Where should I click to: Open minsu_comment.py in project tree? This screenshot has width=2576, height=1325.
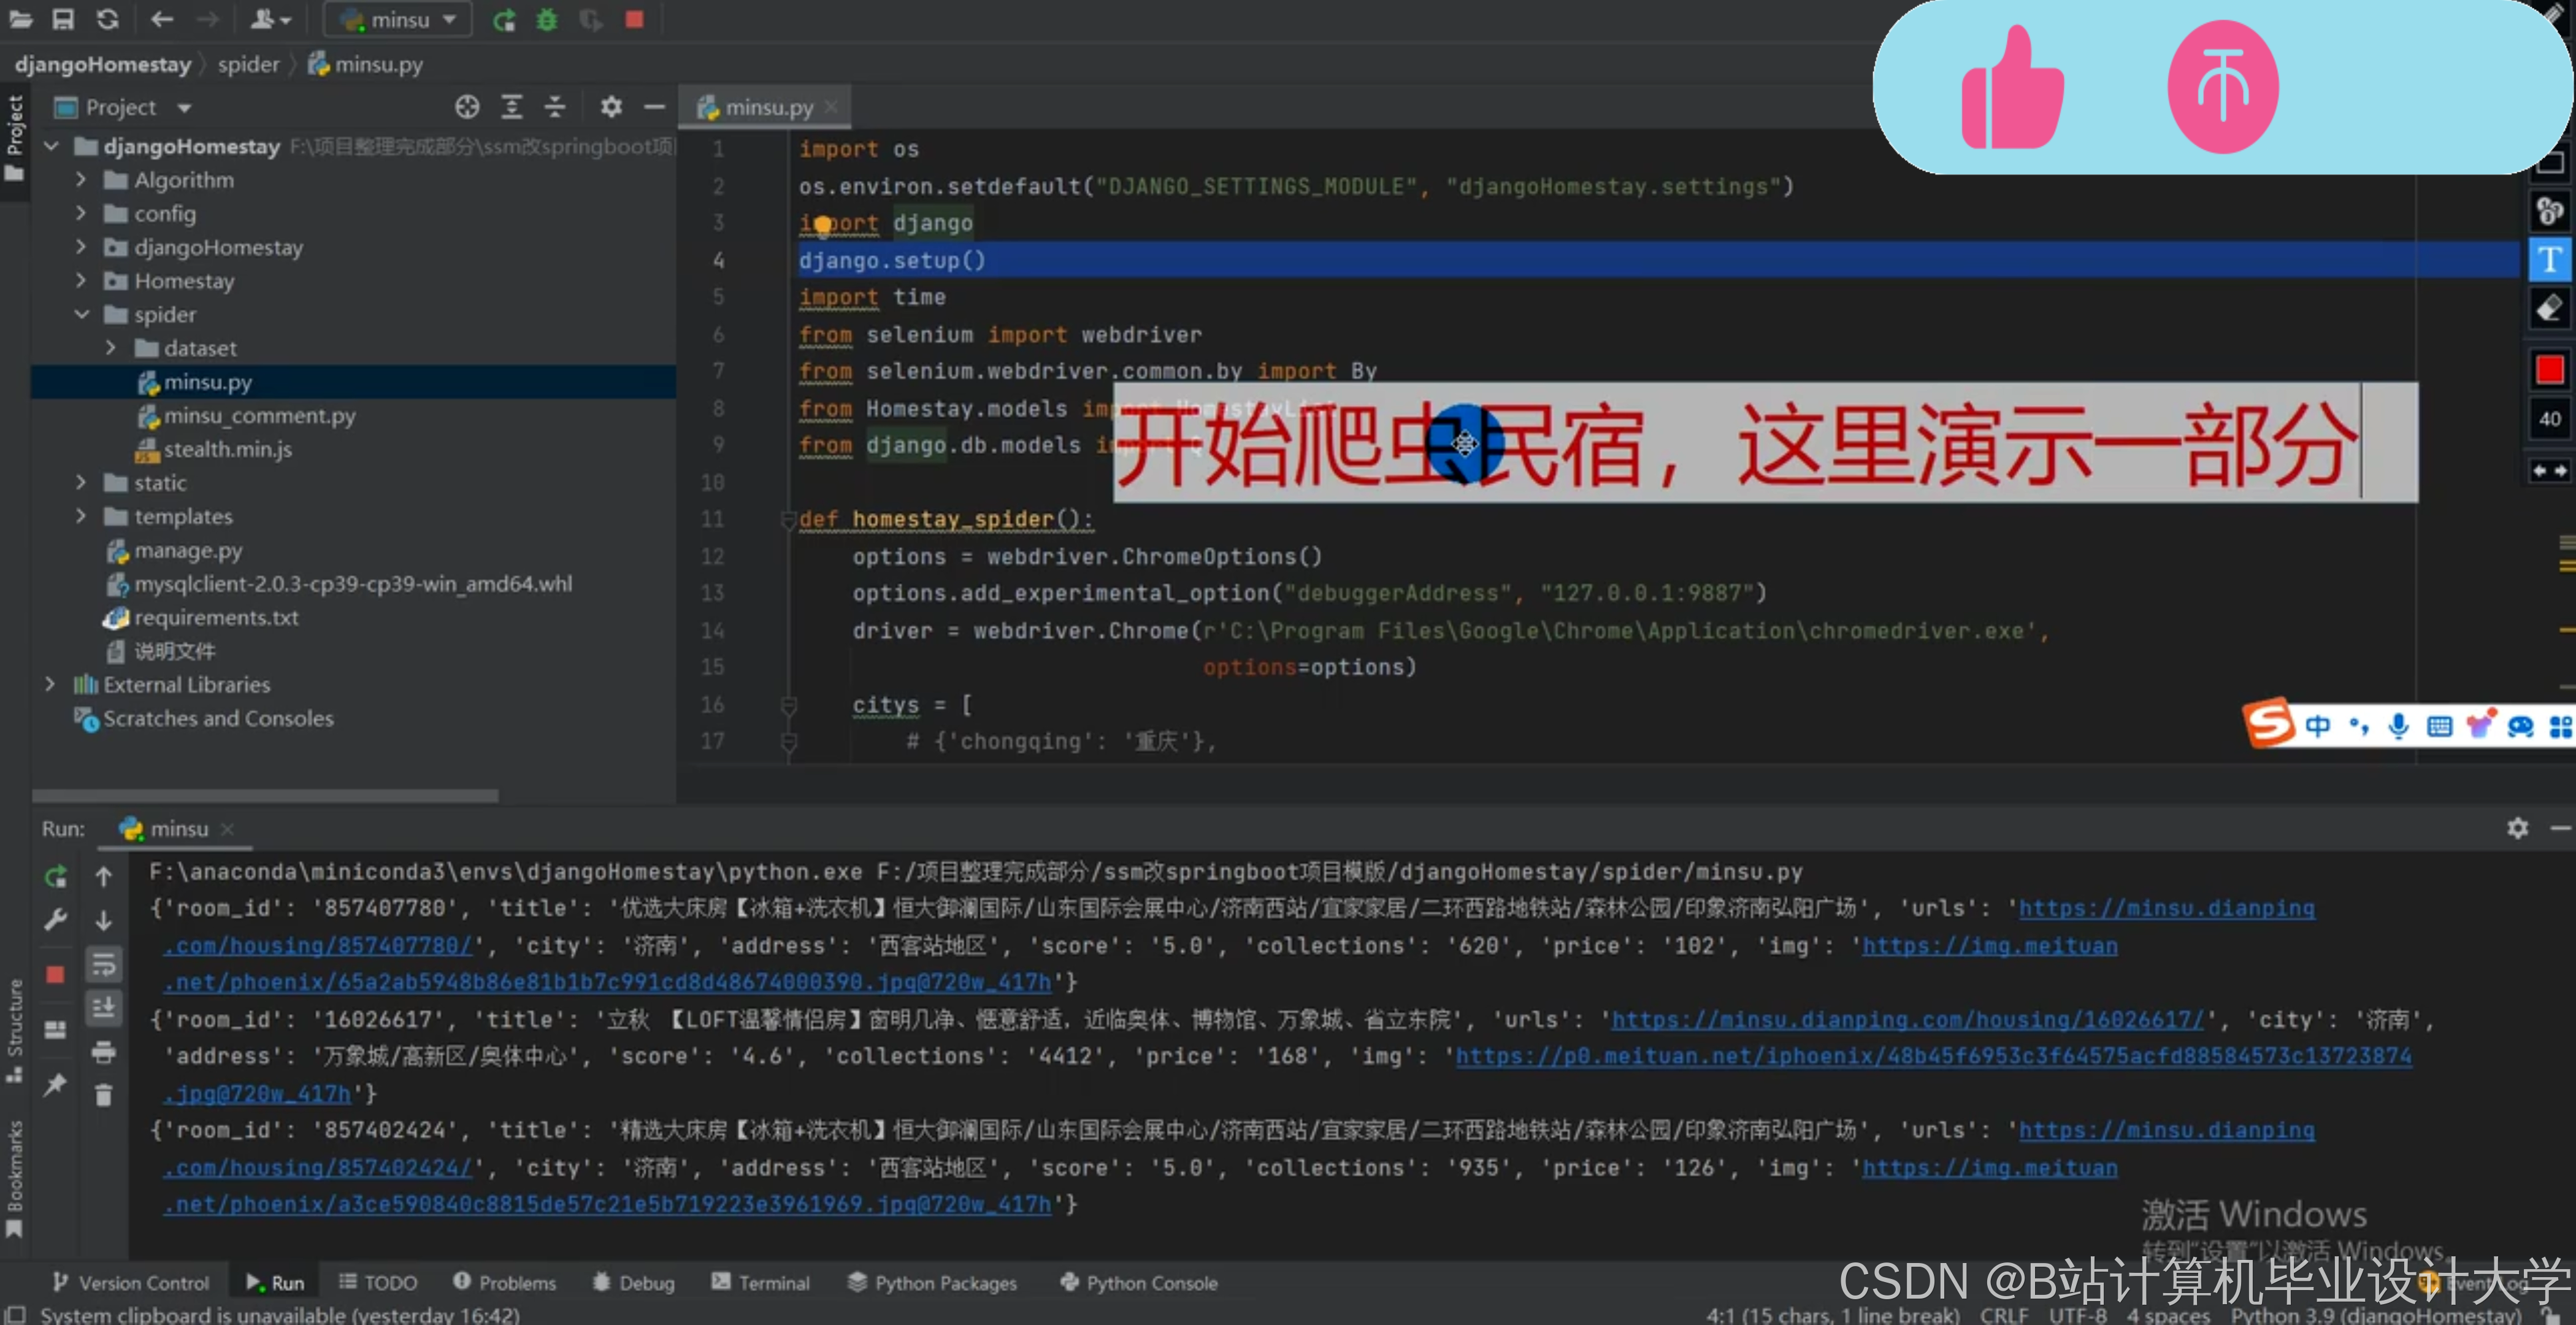(259, 416)
